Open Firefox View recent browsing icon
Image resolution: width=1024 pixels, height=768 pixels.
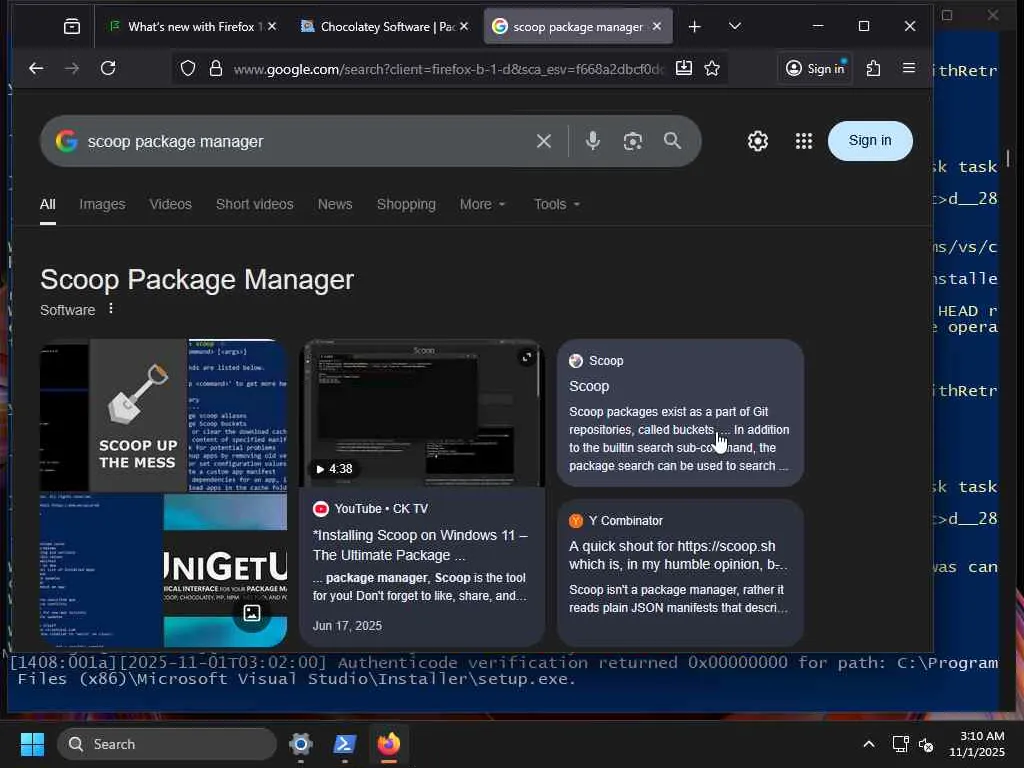pos(72,26)
